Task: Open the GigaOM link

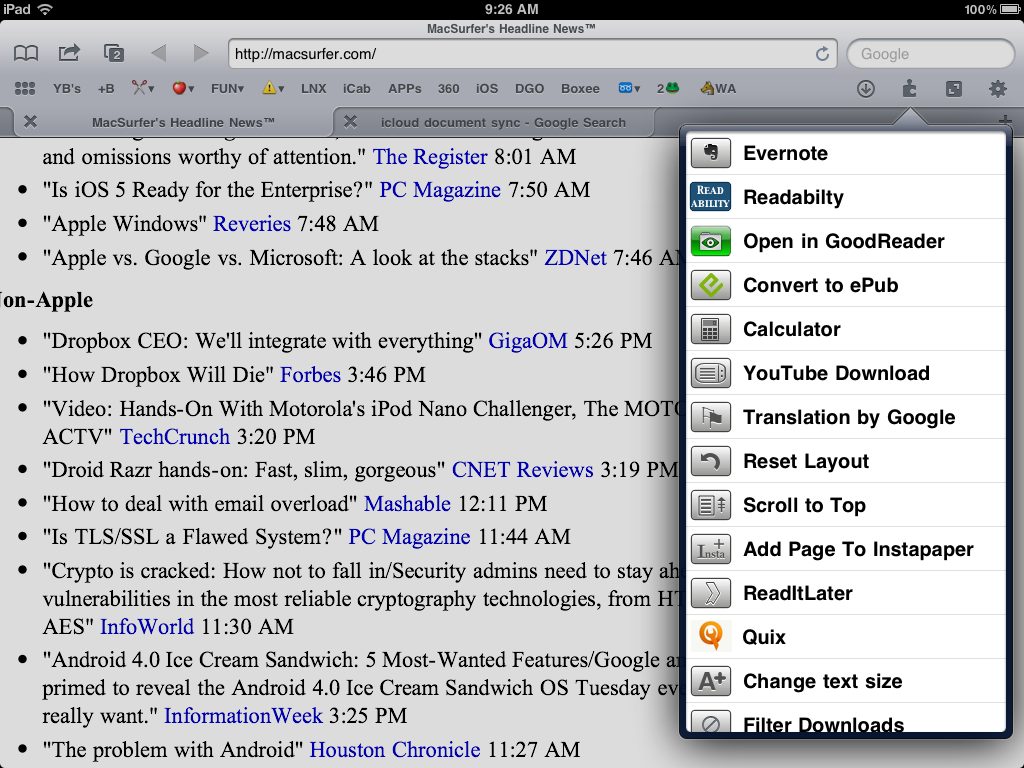Action: [528, 341]
